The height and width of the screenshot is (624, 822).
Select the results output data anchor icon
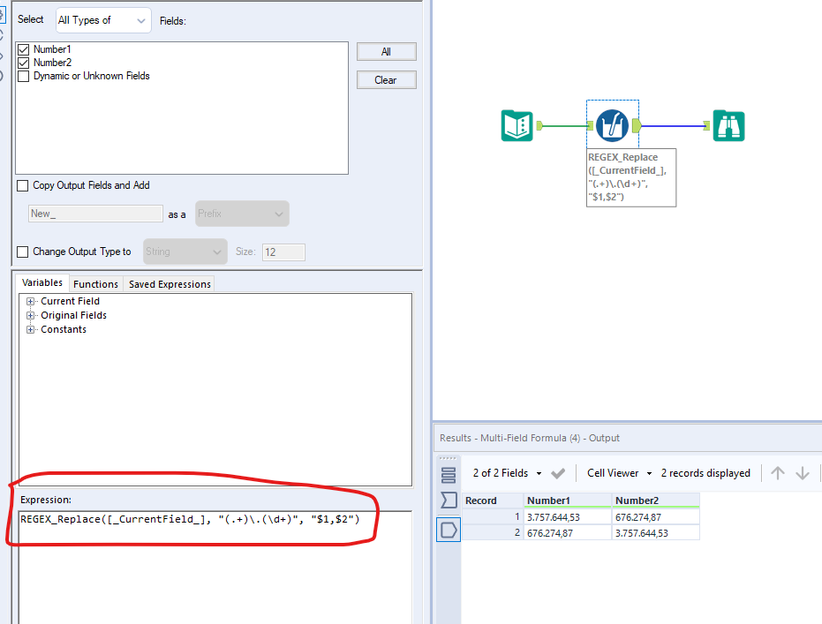[449, 530]
